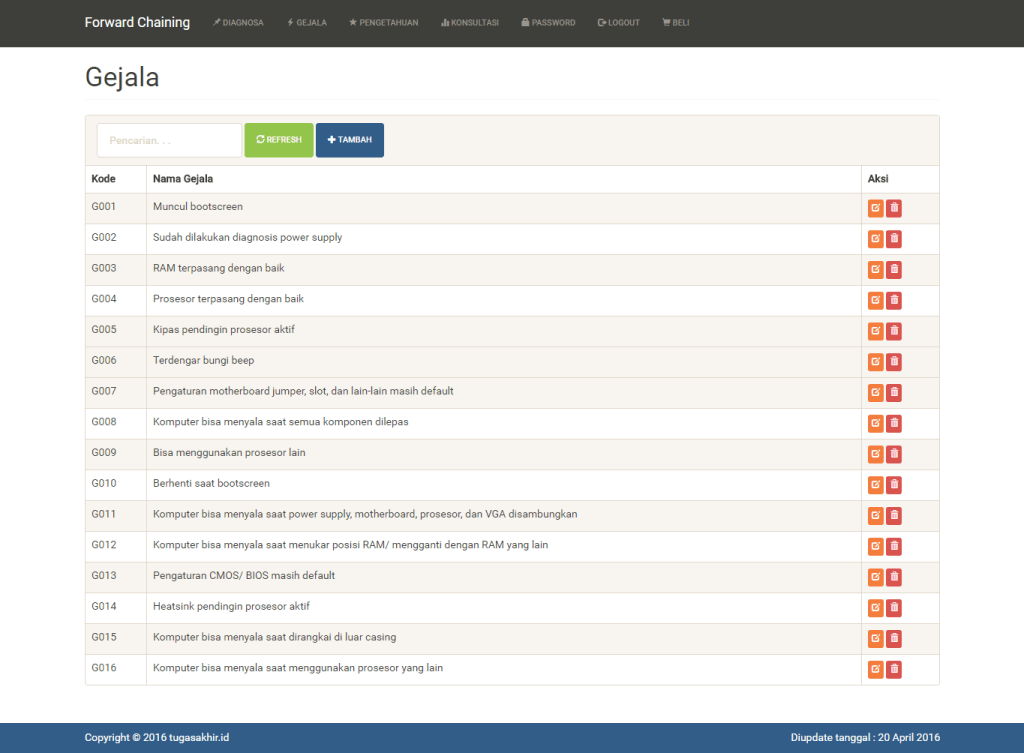Click the Forward Chaining brand link
1024x753 pixels.
coord(137,22)
